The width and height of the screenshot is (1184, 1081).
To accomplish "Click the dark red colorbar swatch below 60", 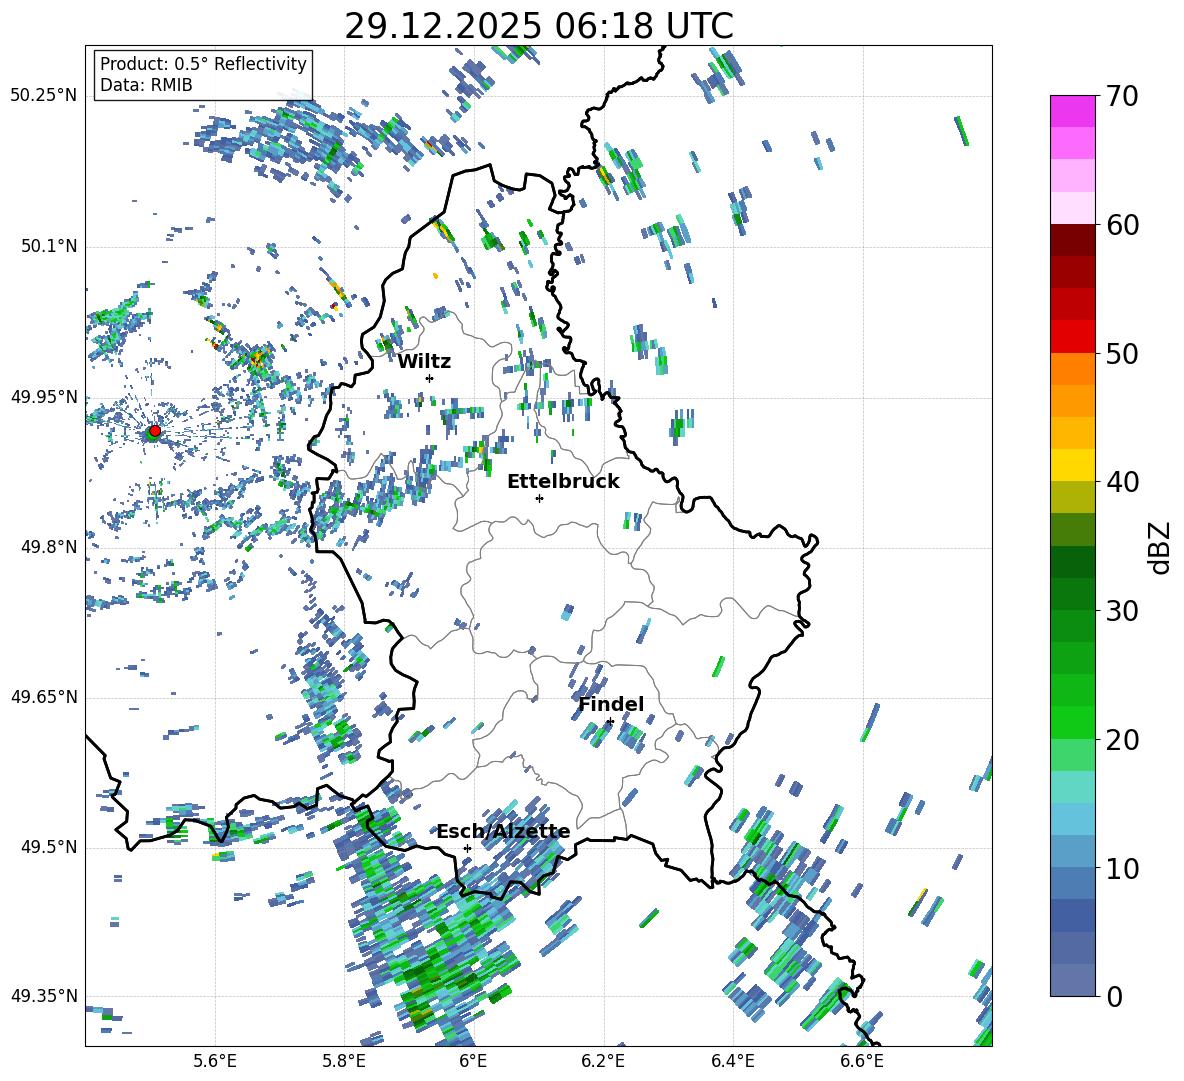I will pyautogui.click(x=1073, y=240).
